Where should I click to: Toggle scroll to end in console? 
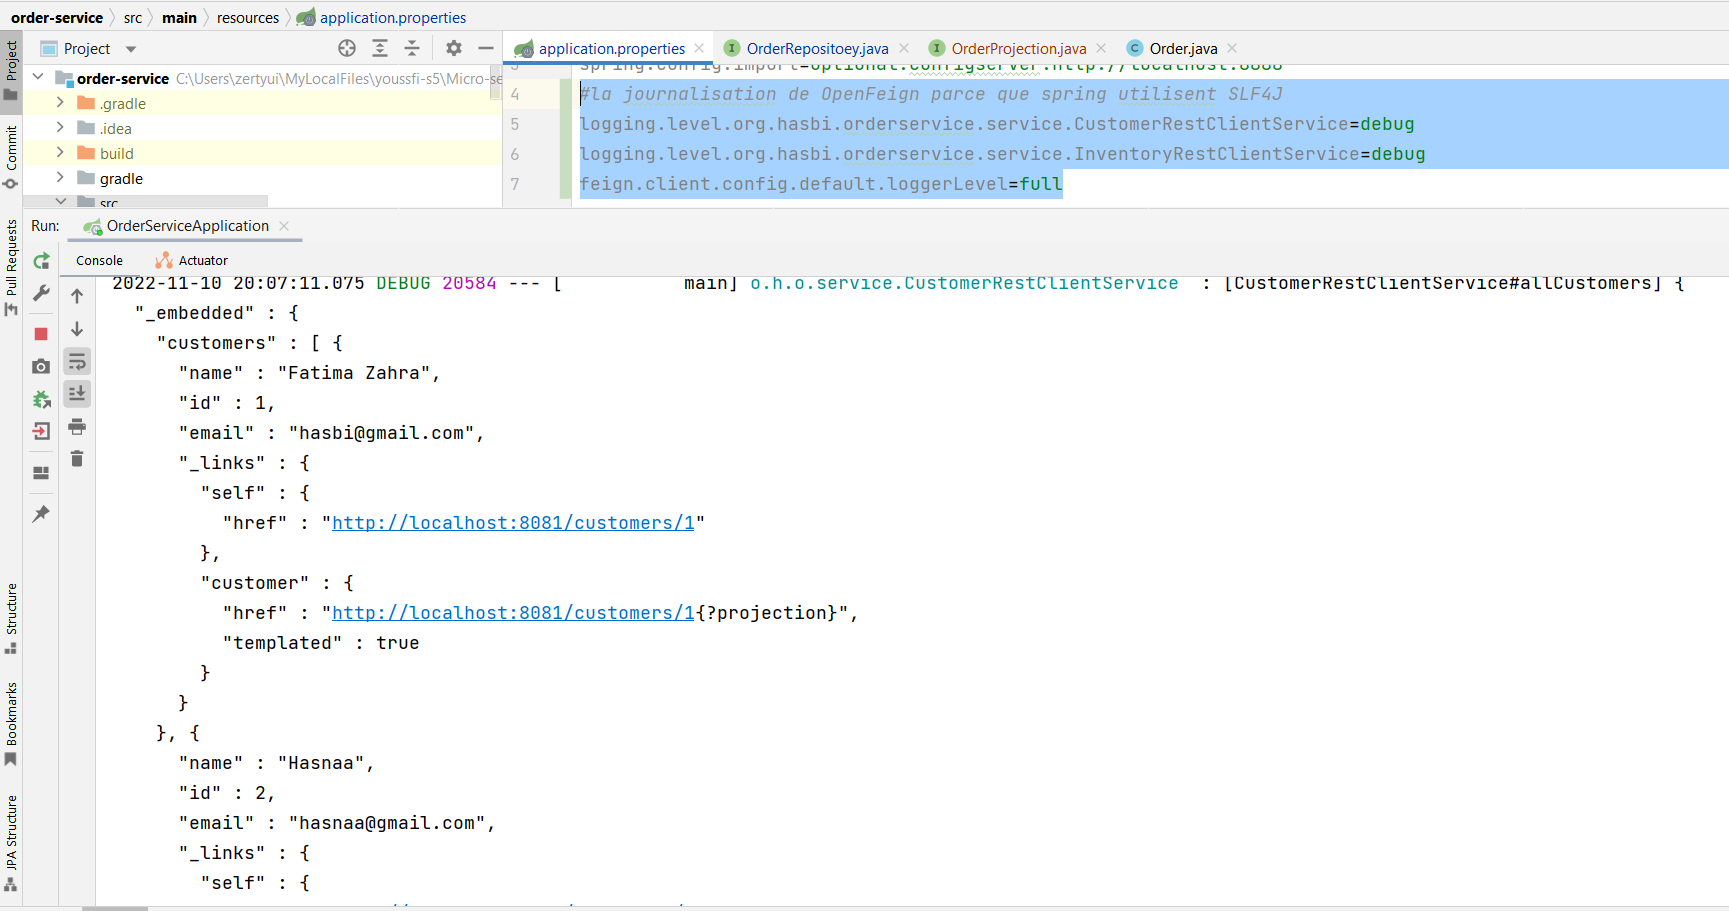tap(77, 394)
